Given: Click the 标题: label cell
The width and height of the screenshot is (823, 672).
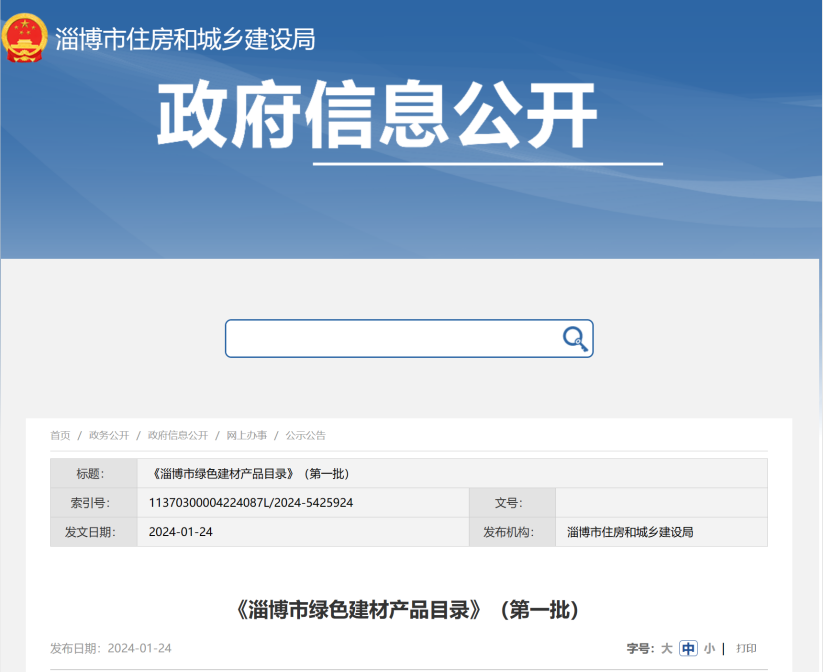Looking at the screenshot, I should 93,474.
